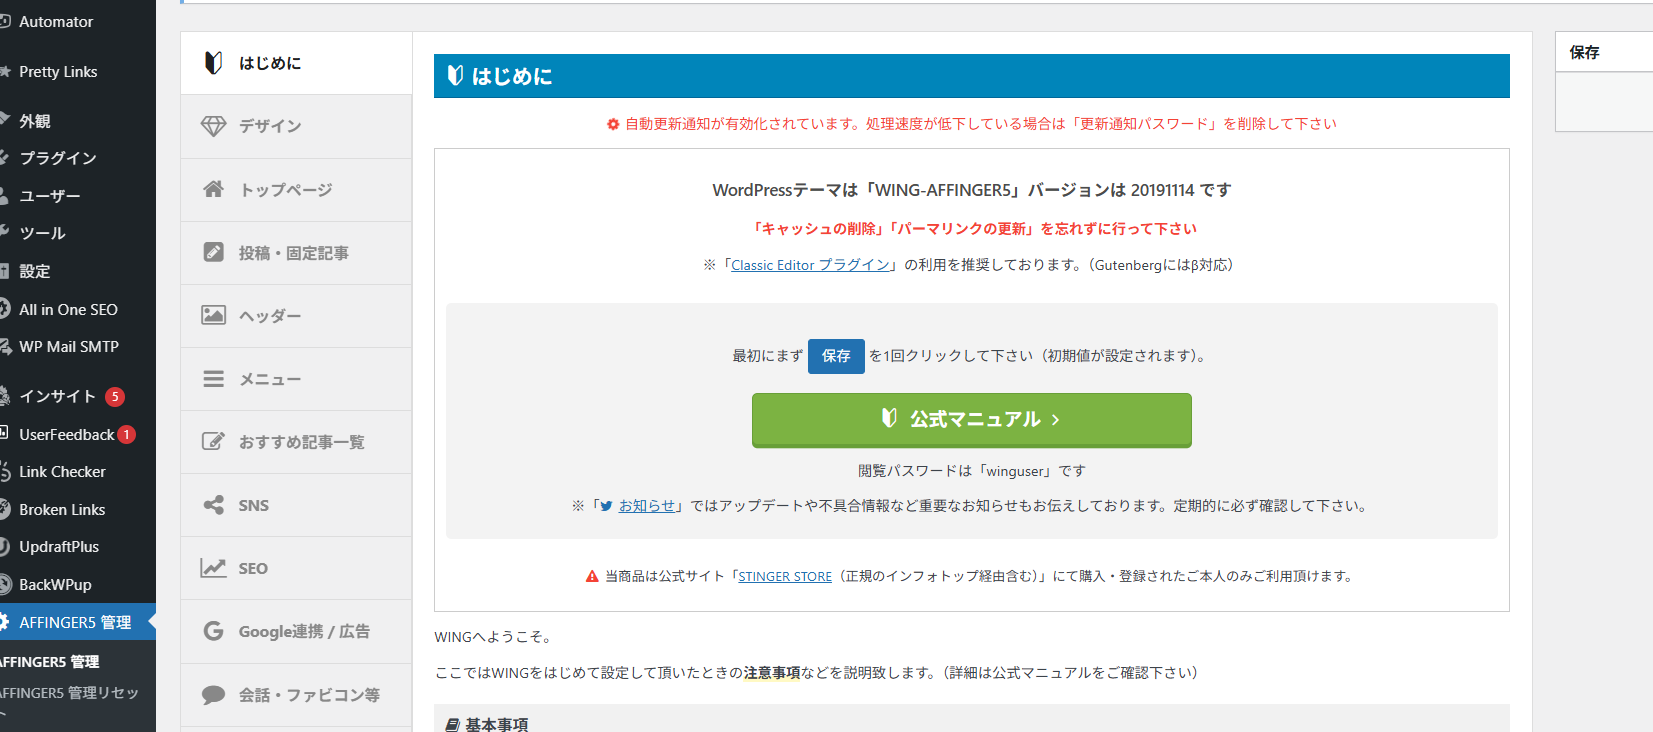Image resolution: width=1653 pixels, height=732 pixels.
Task: Open the Google連携 / 広告 tab
Action: [x=296, y=631]
